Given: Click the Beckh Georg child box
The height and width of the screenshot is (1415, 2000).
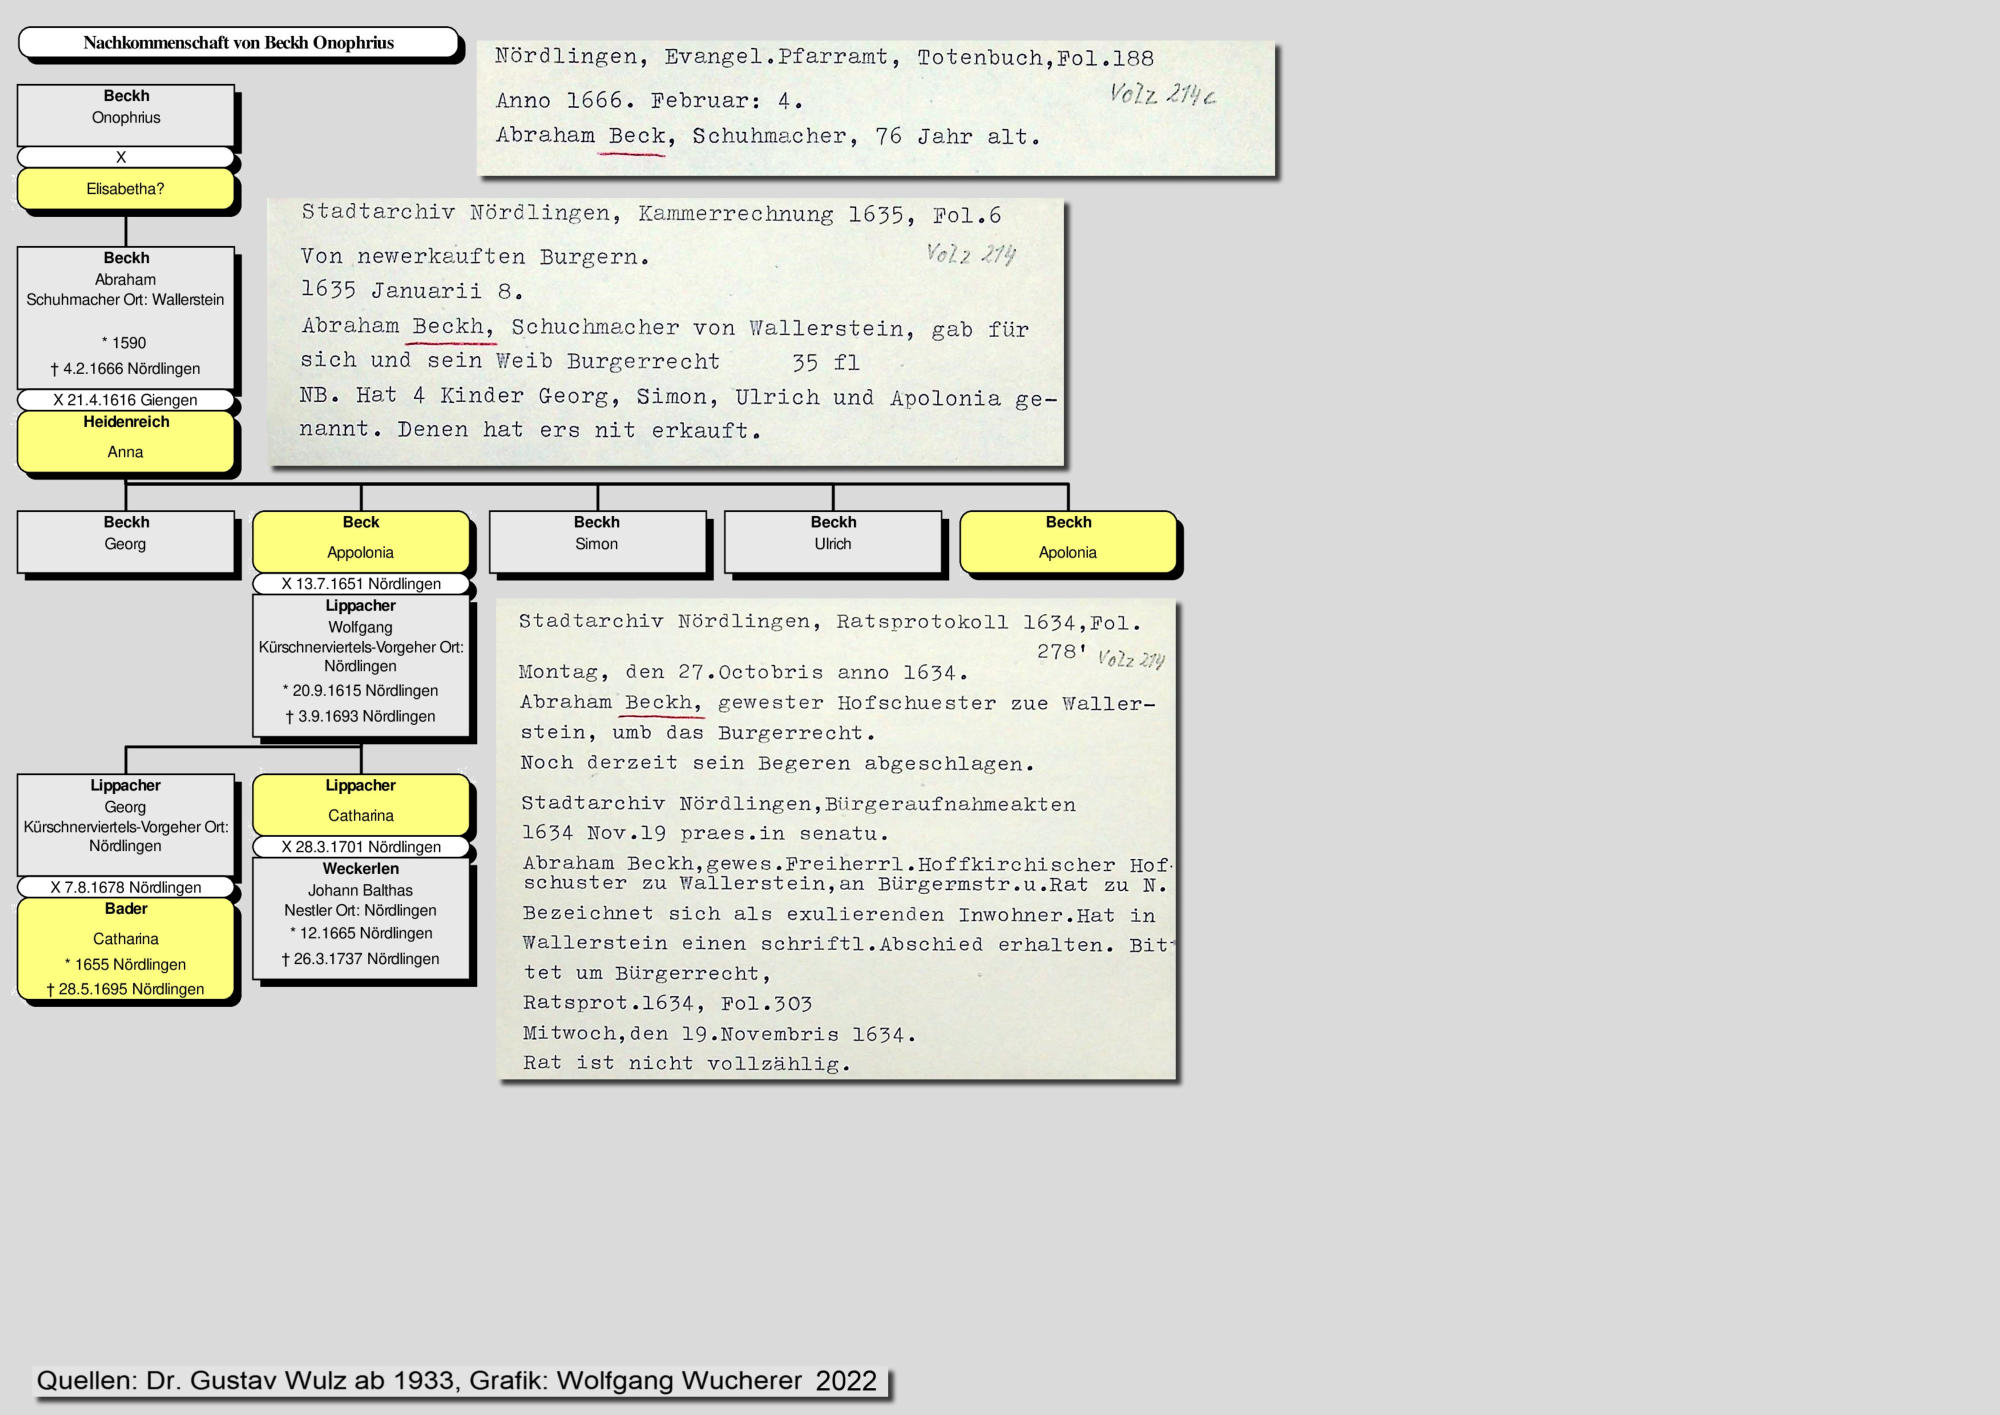Looking at the screenshot, I should click(x=125, y=541).
